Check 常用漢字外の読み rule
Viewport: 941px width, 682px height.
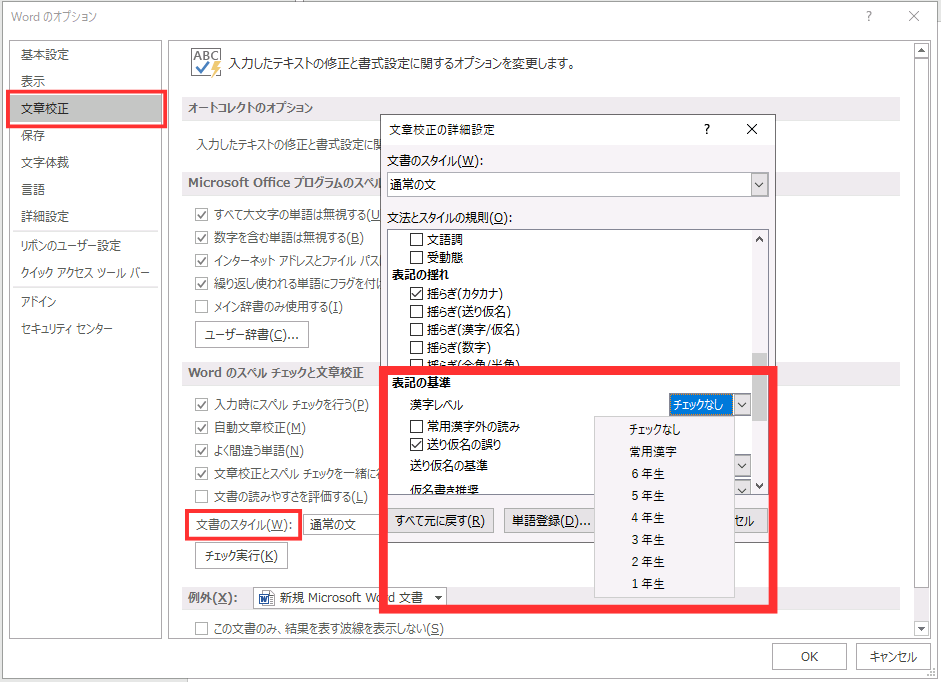tap(416, 426)
